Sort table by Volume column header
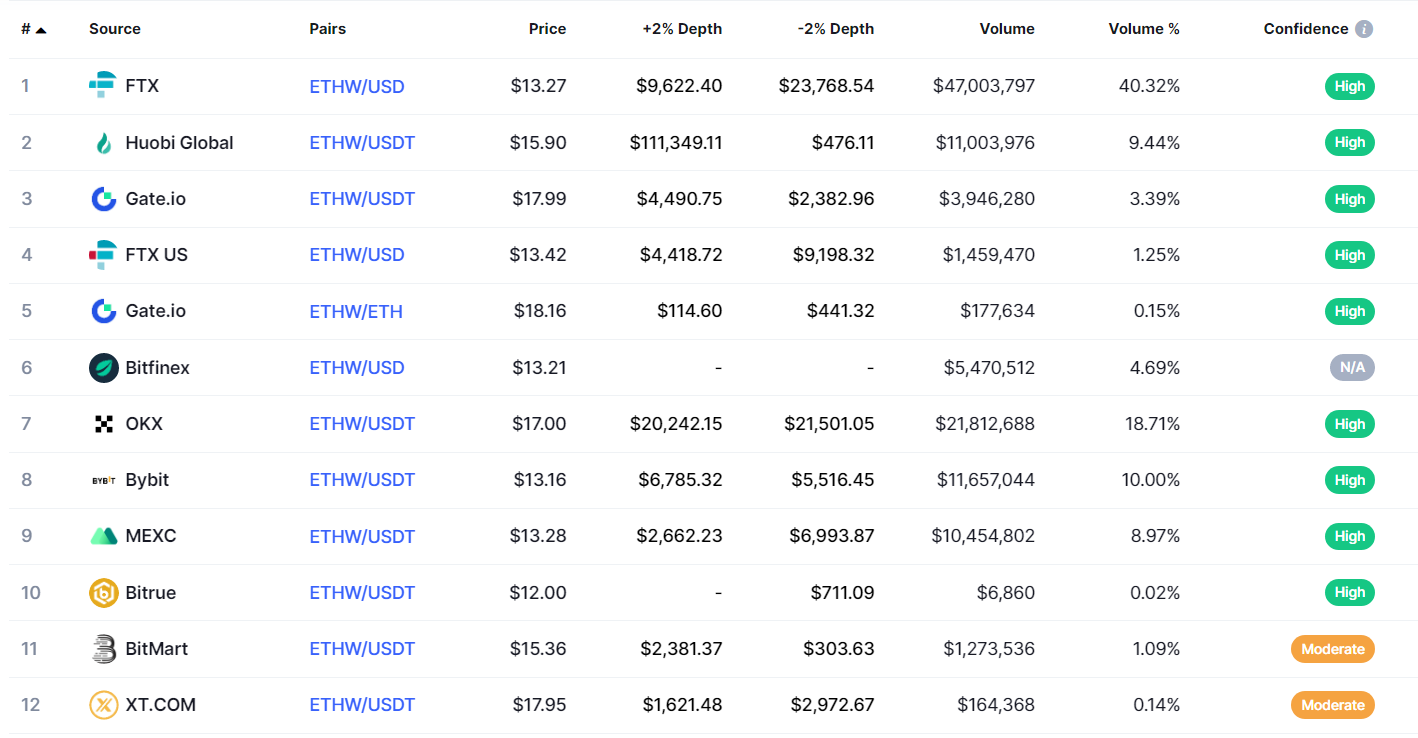The image size is (1418, 738). (x=1007, y=29)
